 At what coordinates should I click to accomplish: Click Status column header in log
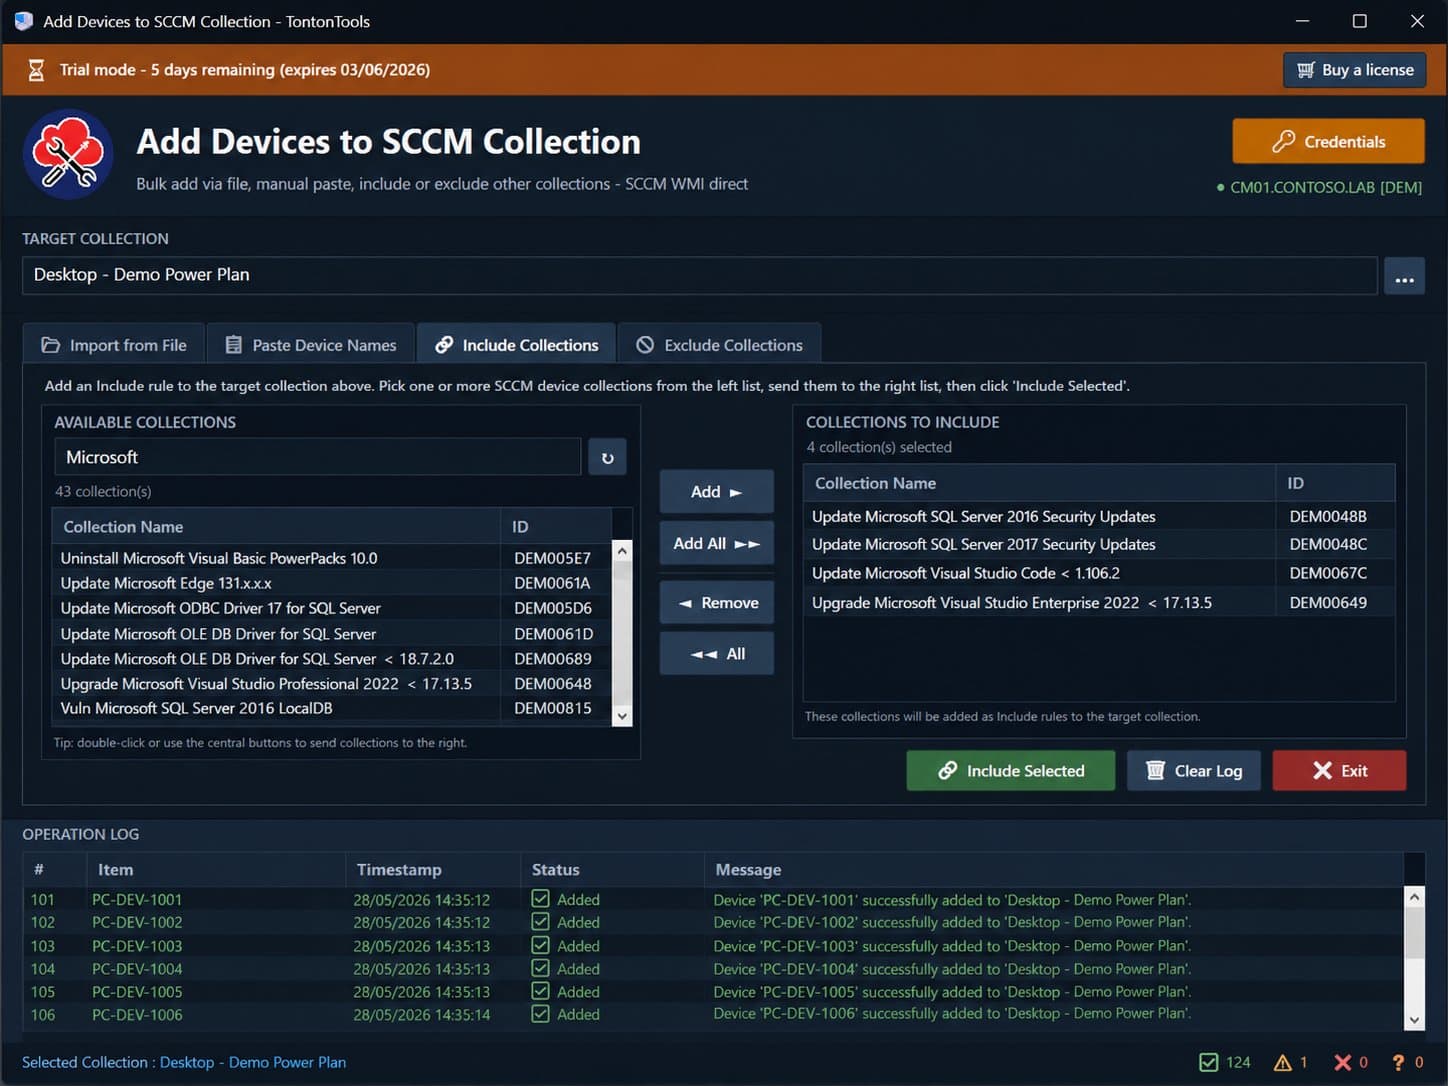(x=612, y=870)
